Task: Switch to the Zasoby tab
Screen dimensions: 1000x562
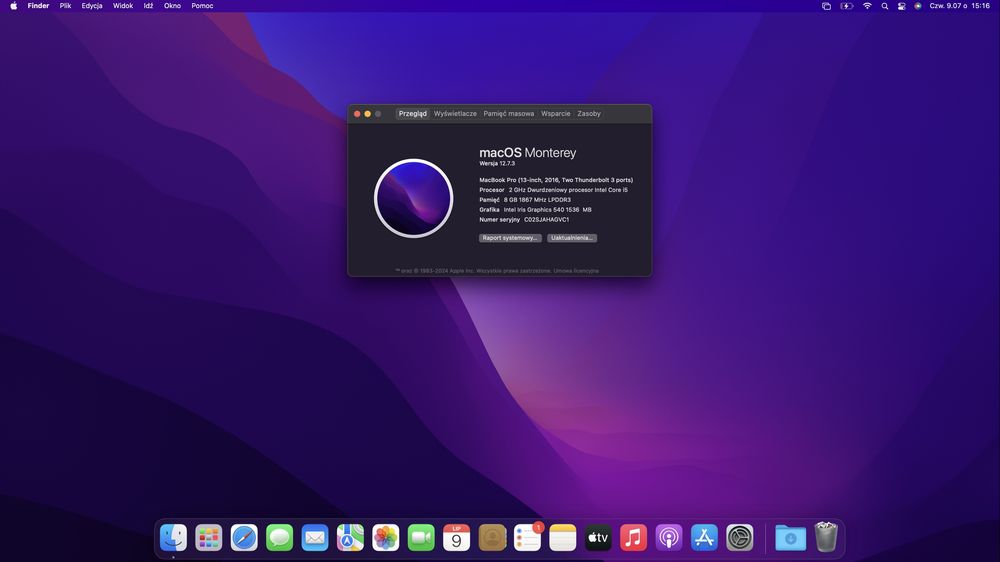Action: point(589,114)
